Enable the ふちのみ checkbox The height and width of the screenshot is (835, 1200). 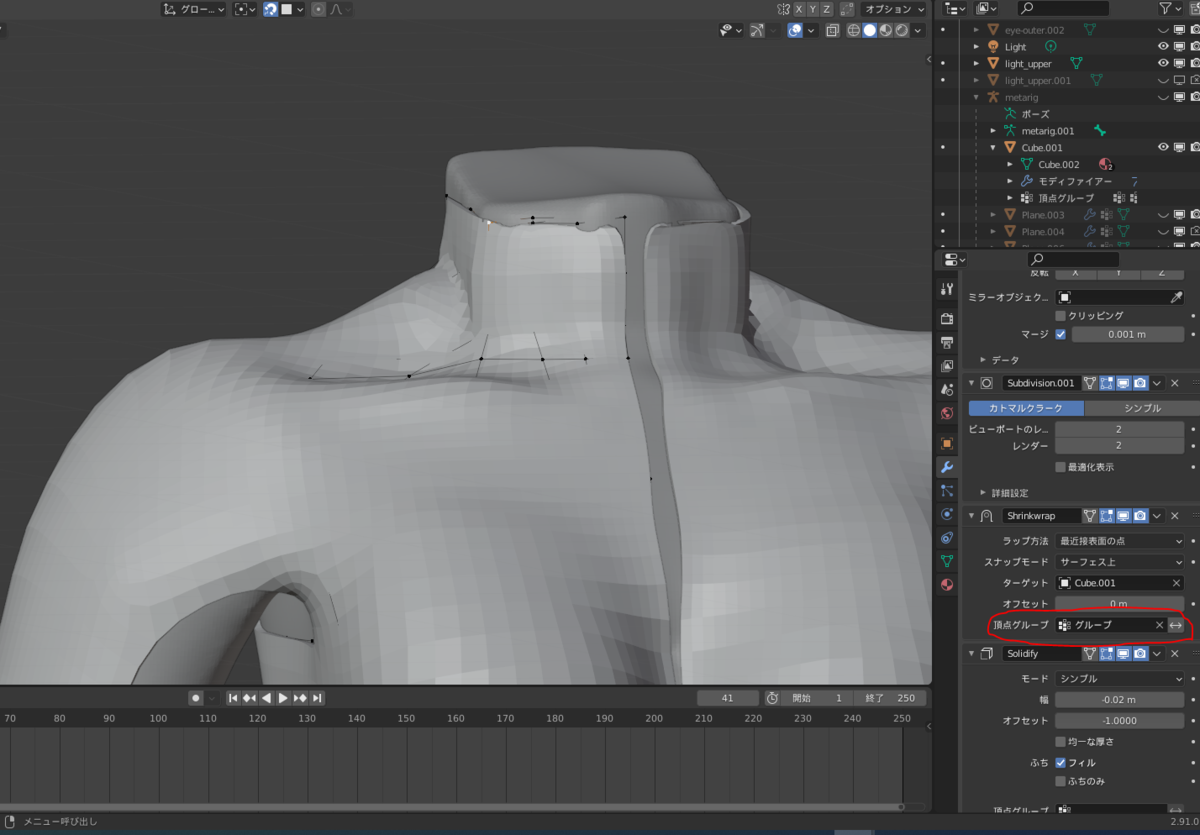1060,781
